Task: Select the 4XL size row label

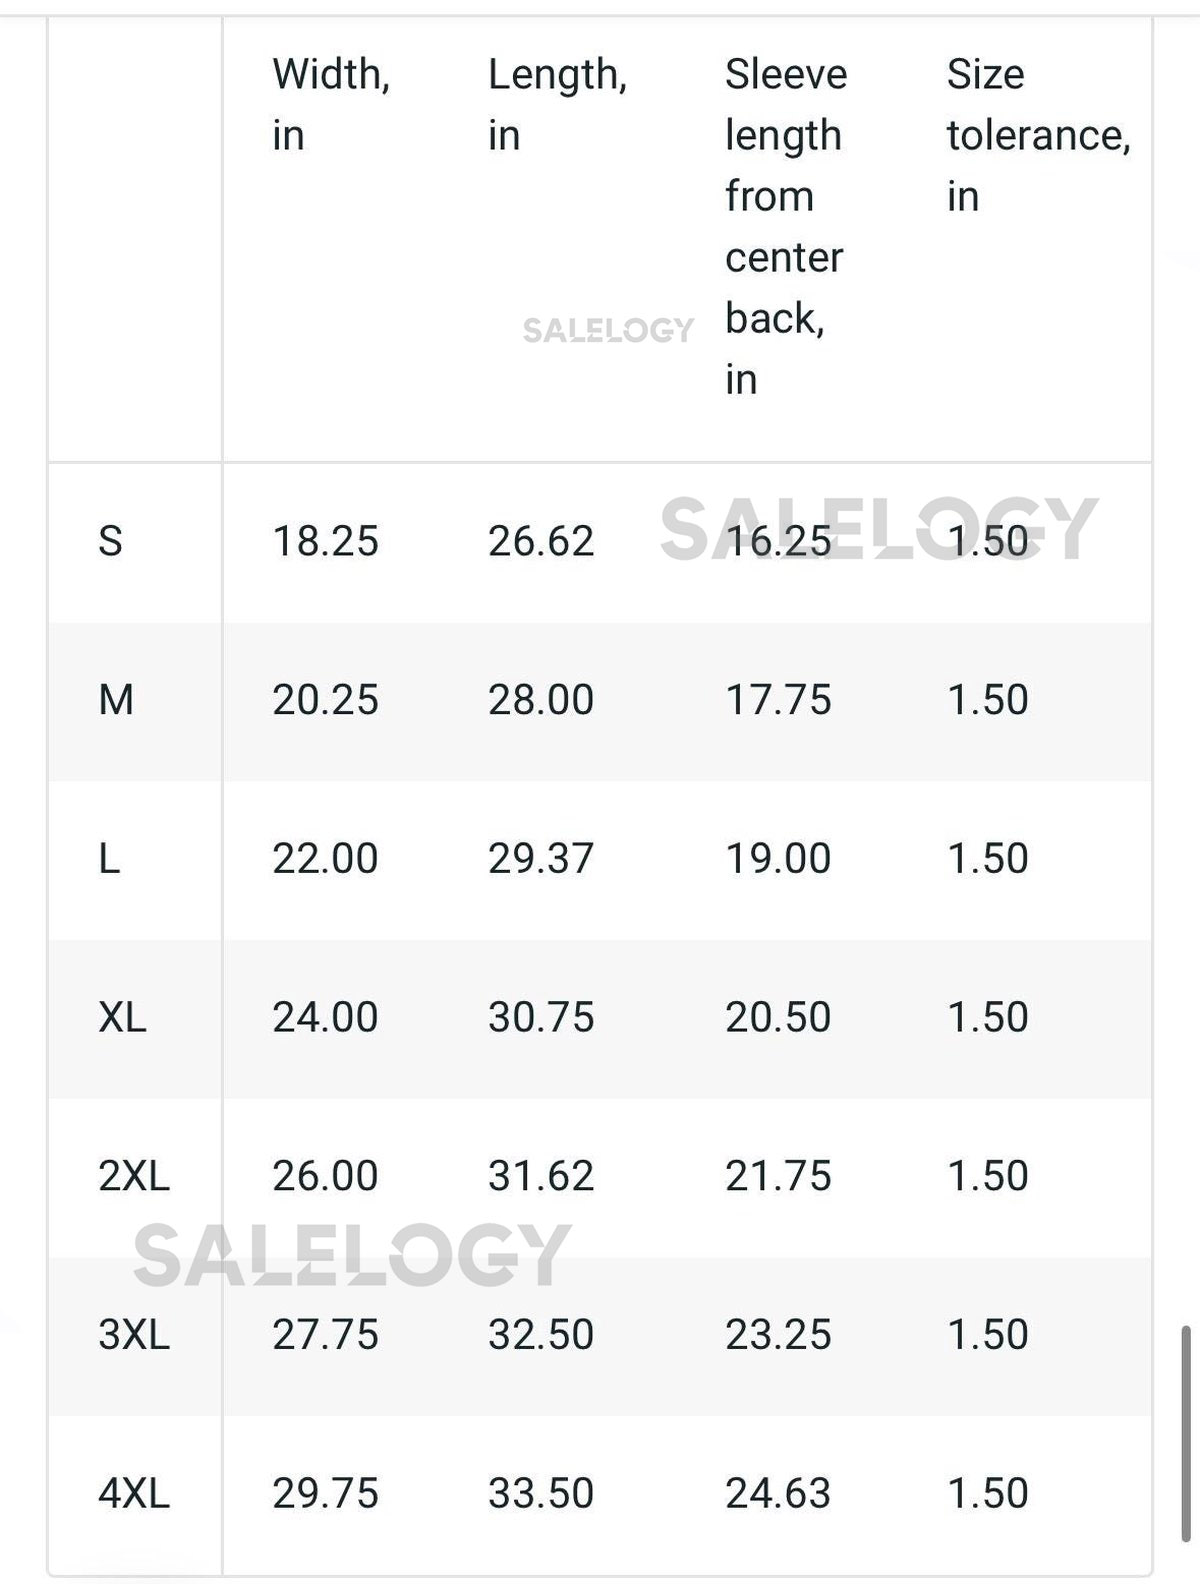Action: [134, 1493]
